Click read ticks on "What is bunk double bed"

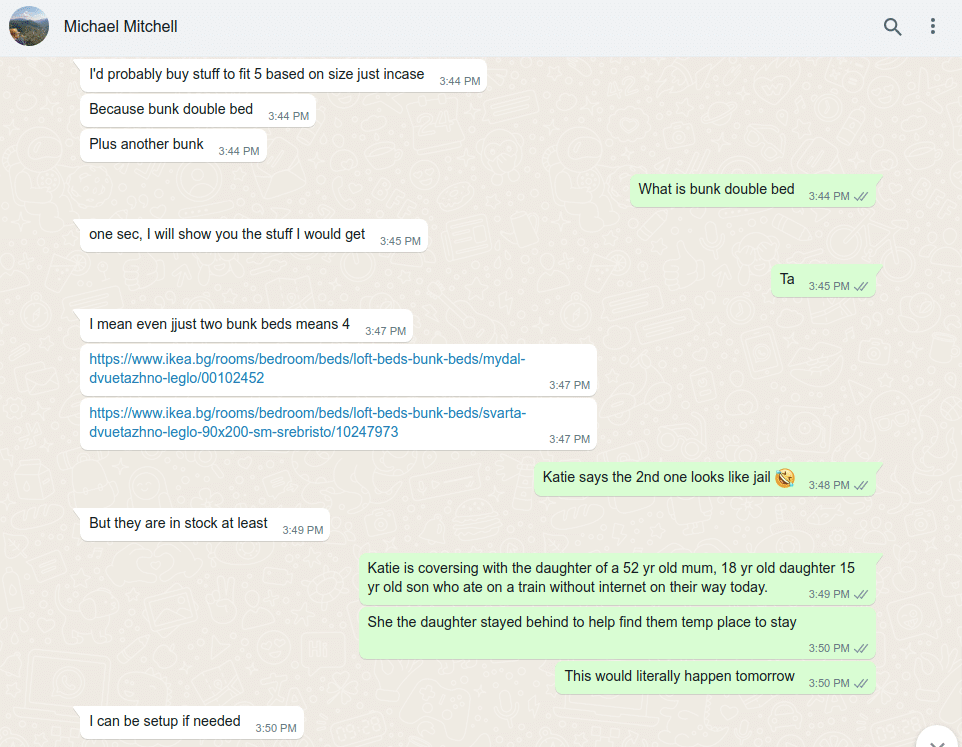click(x=861, y=196)
